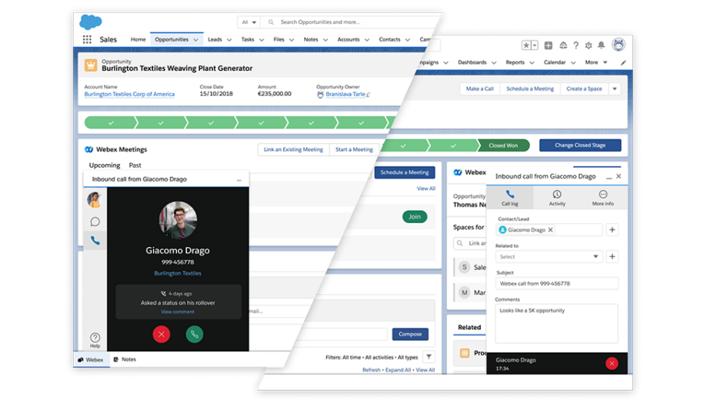This screenshot has width=704, height=400.
Task: Select the Call log tab
Action: pos(510,198)
